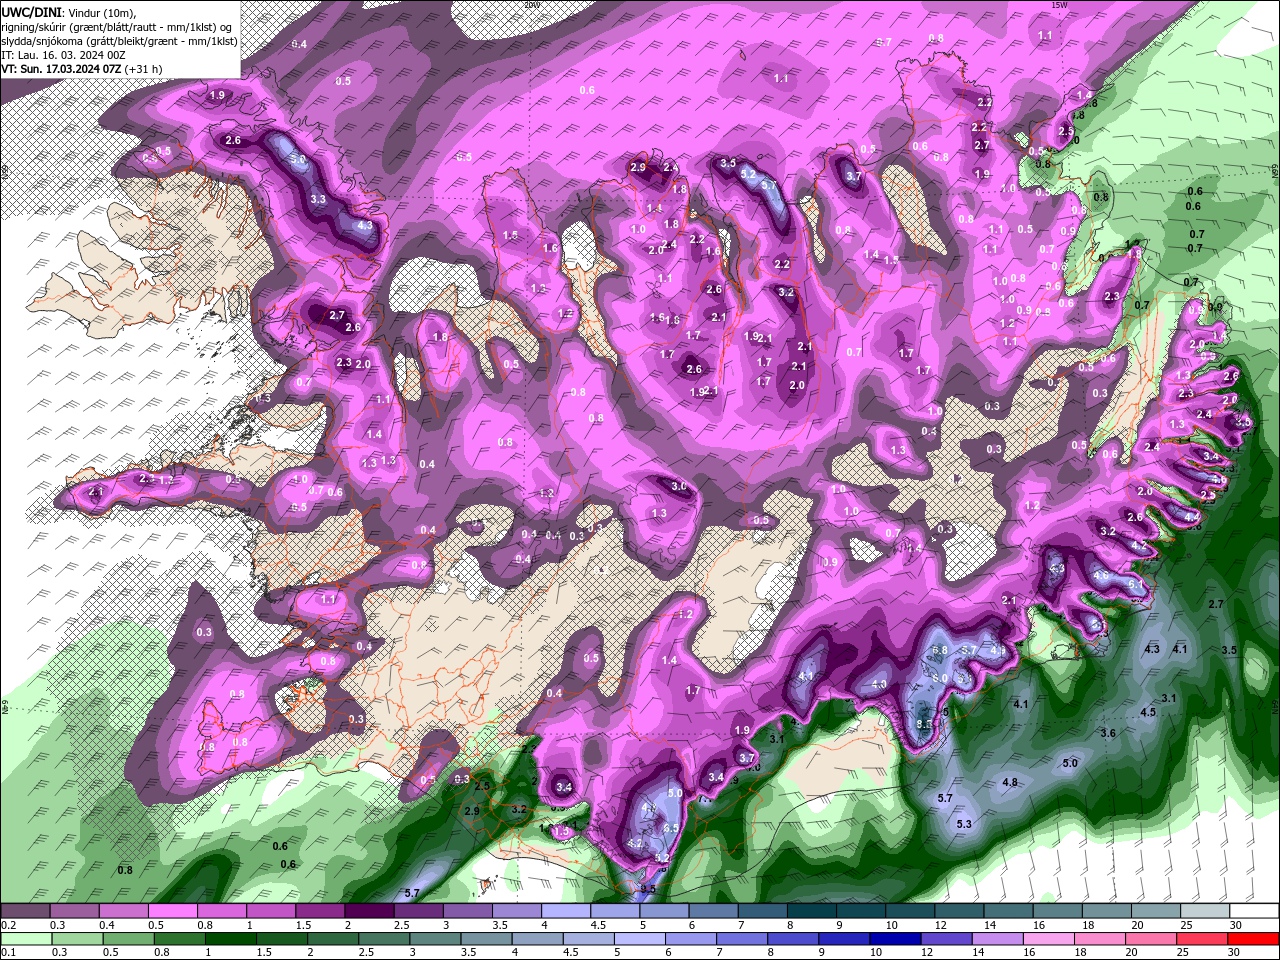The height and width of the screenshot is (960, 1280).
Task: Click bottom legend lavender swatch starting at 5
Action: [x=640, y=939]
